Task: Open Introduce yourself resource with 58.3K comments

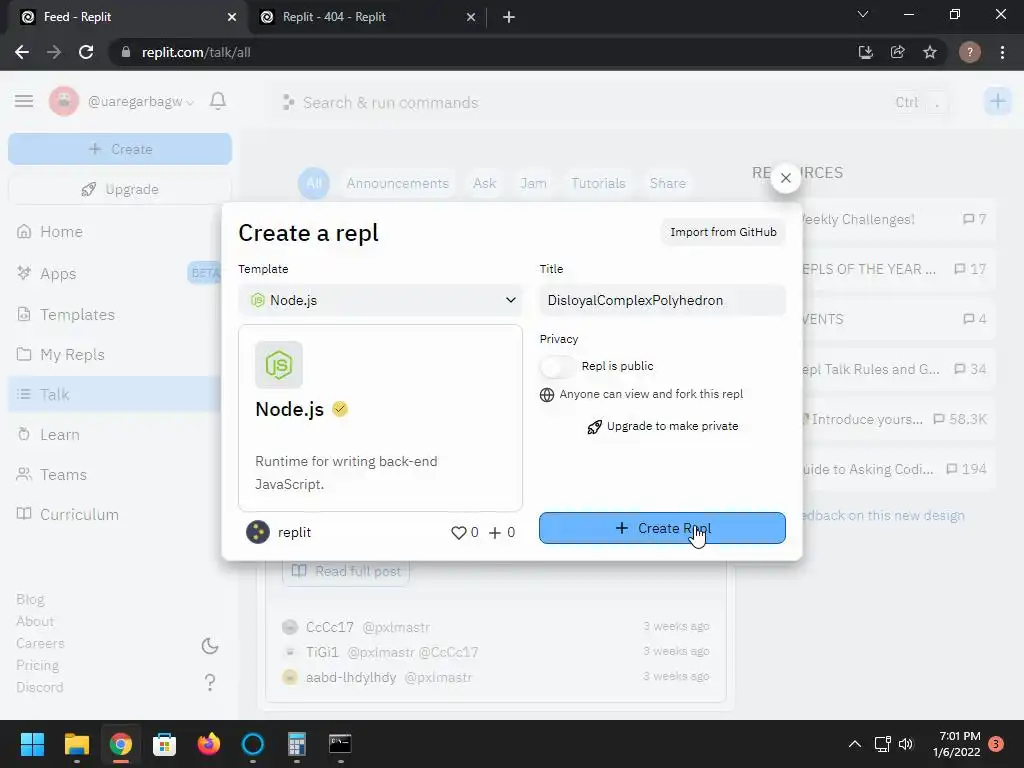Action: tap(899, 419)
